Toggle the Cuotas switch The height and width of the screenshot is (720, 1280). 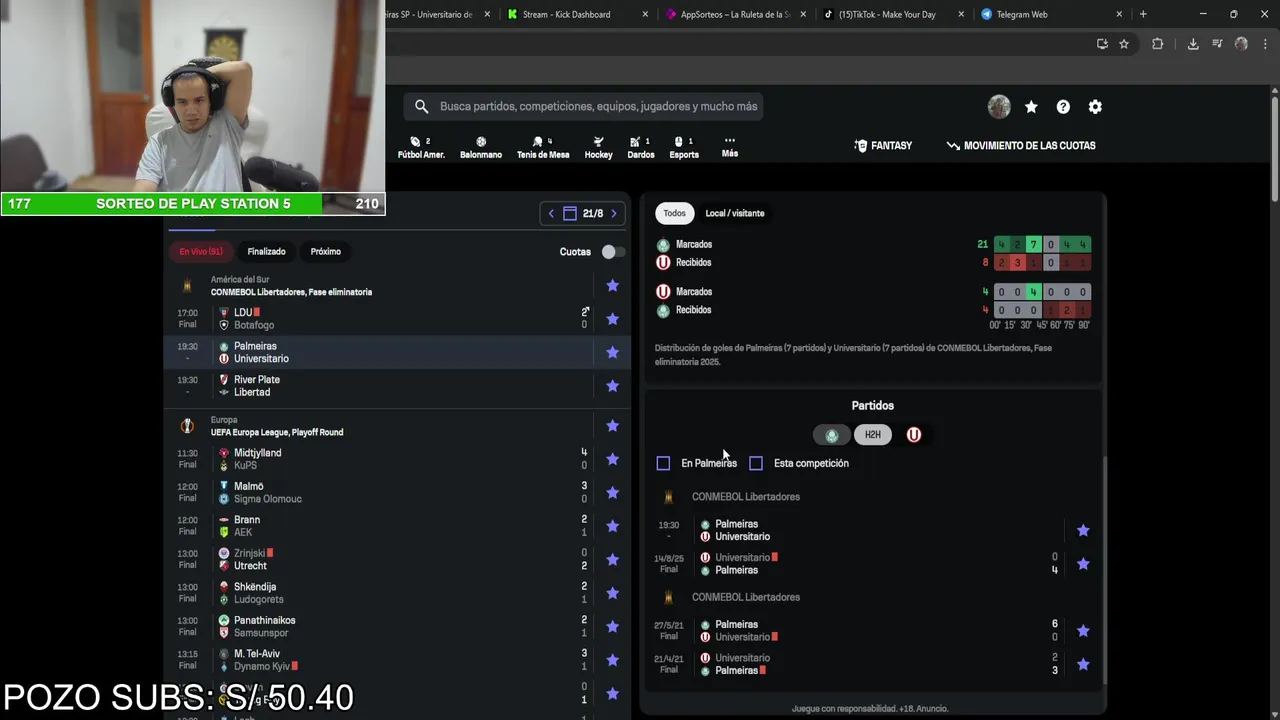pyautogui.click(x=612, y=252)
